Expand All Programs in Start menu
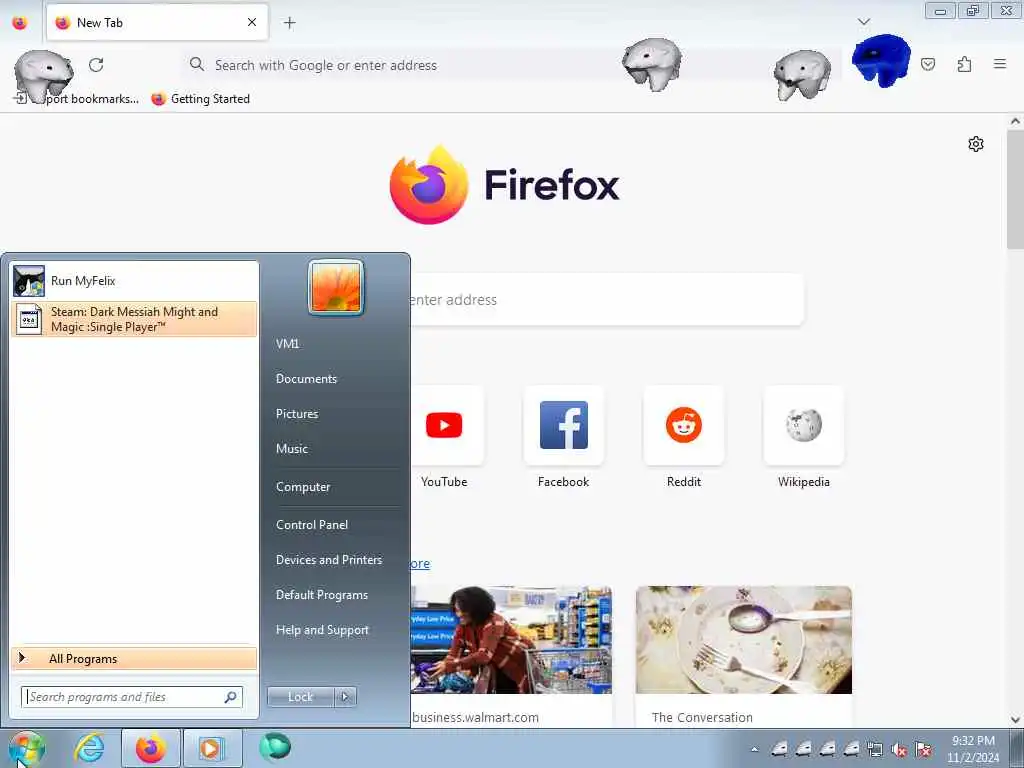The width and height of the screenshot is (1024, 768). (134, 658)
